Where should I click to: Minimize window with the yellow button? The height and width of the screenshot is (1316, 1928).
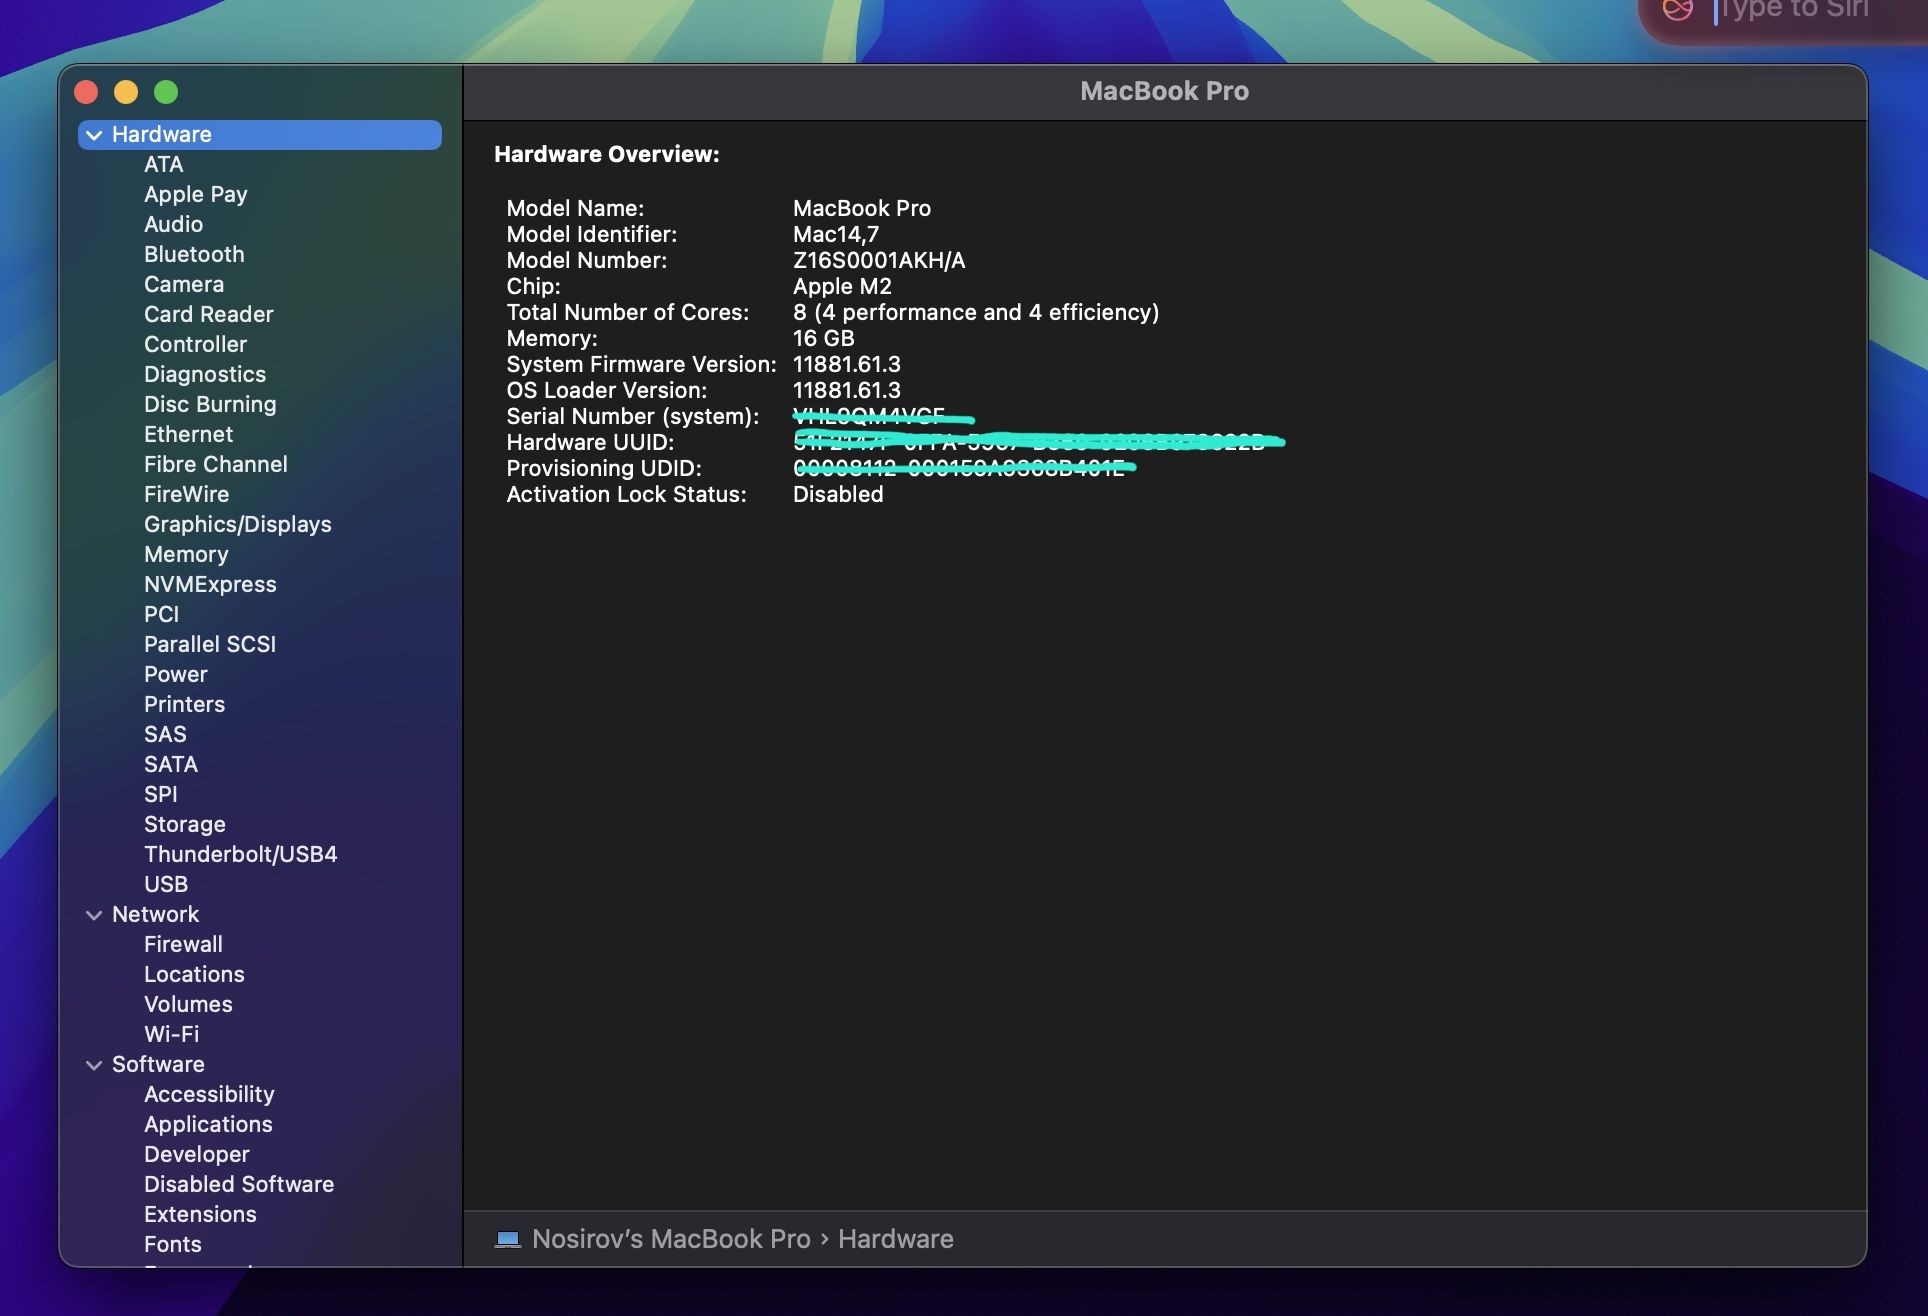126,93
